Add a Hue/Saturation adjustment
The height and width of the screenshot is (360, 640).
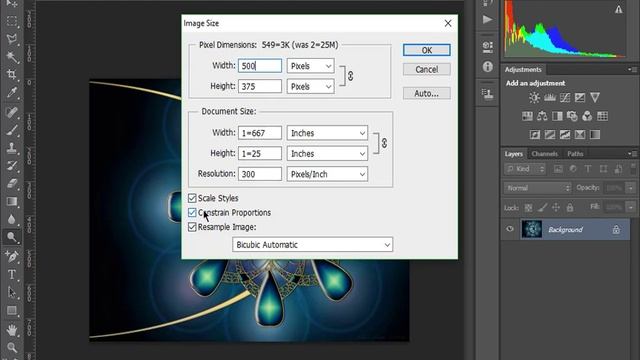click(x=527, y=116)
